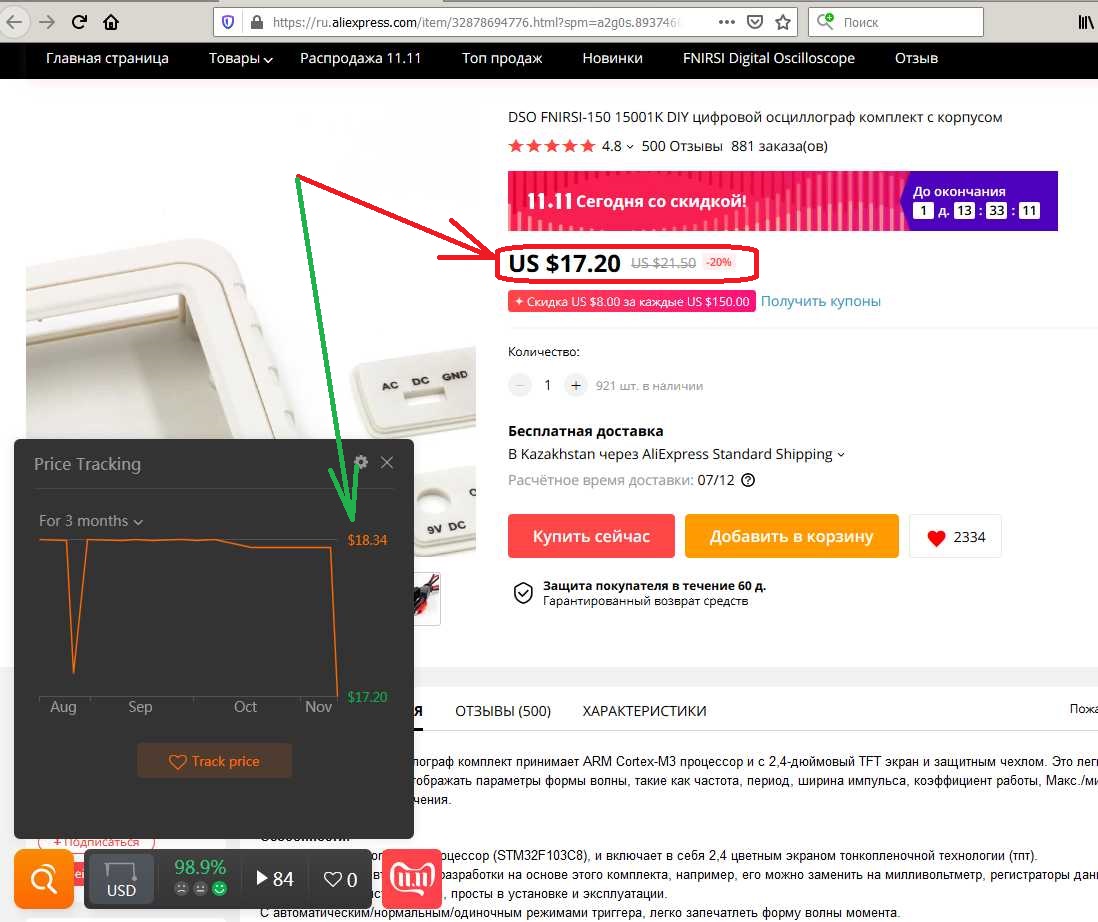Open browser library icon
The width and height of the screenshot is (1098, 922).
tap(1085, 22)
